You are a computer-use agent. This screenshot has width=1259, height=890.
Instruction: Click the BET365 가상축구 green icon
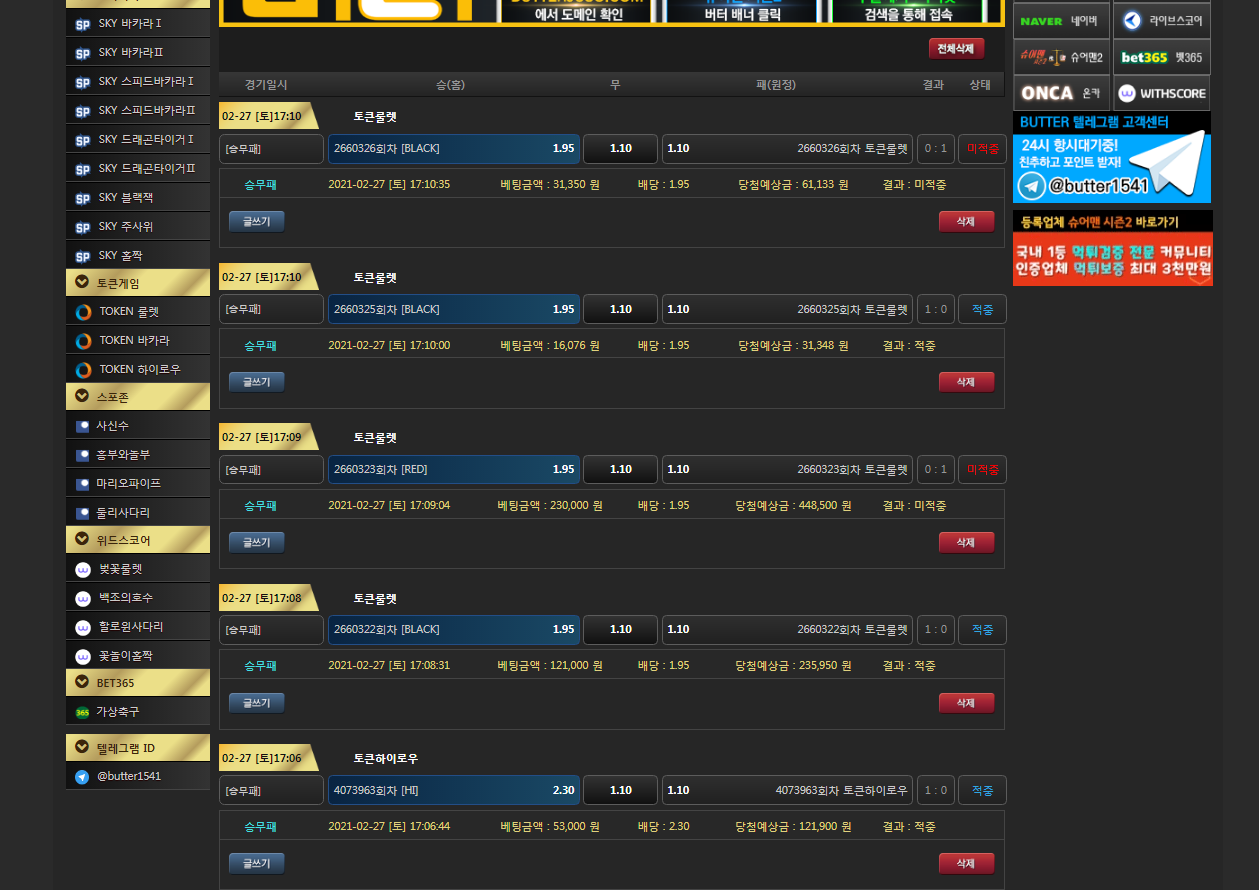click(82, 712)
